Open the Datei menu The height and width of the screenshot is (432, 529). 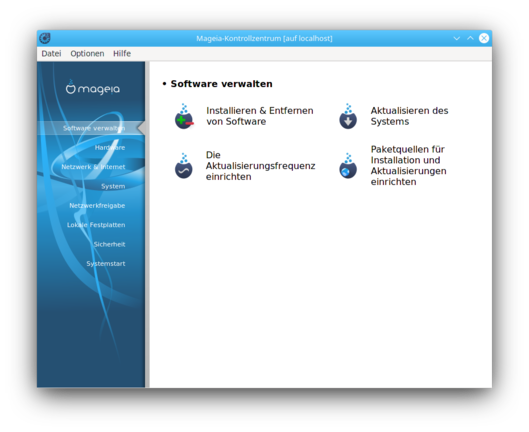[51, 54]
